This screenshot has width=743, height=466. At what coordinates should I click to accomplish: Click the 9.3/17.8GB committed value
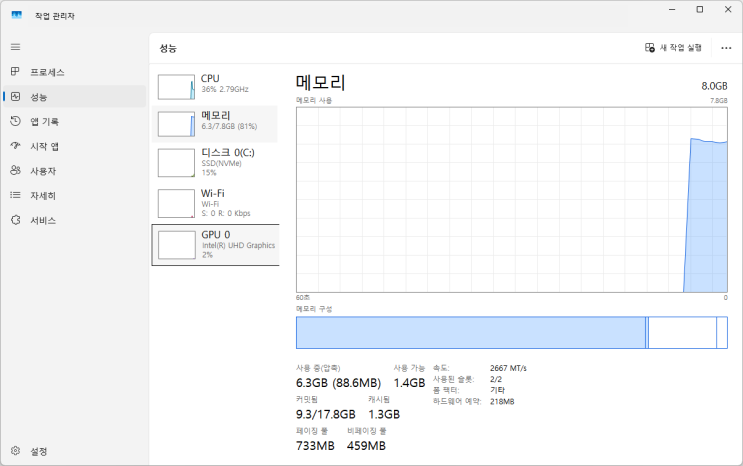click(x=326, y=414)
